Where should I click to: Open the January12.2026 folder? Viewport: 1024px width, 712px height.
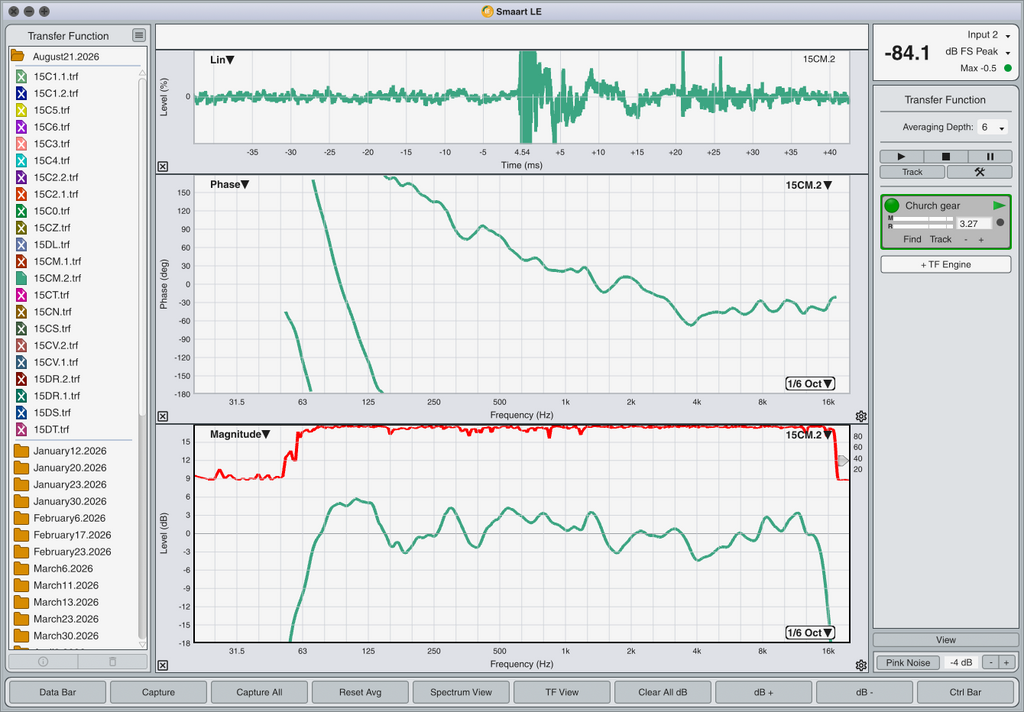click(x=69, y=451)
